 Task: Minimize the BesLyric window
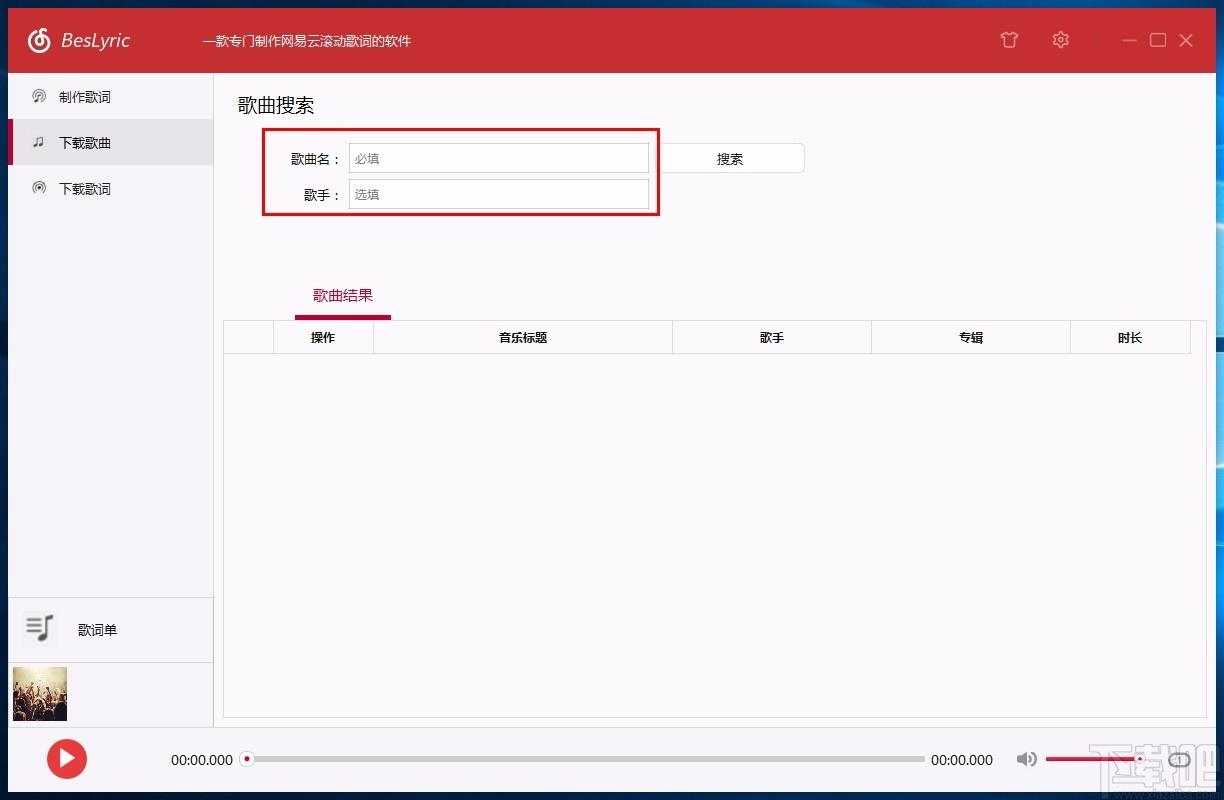[1130, 40]
